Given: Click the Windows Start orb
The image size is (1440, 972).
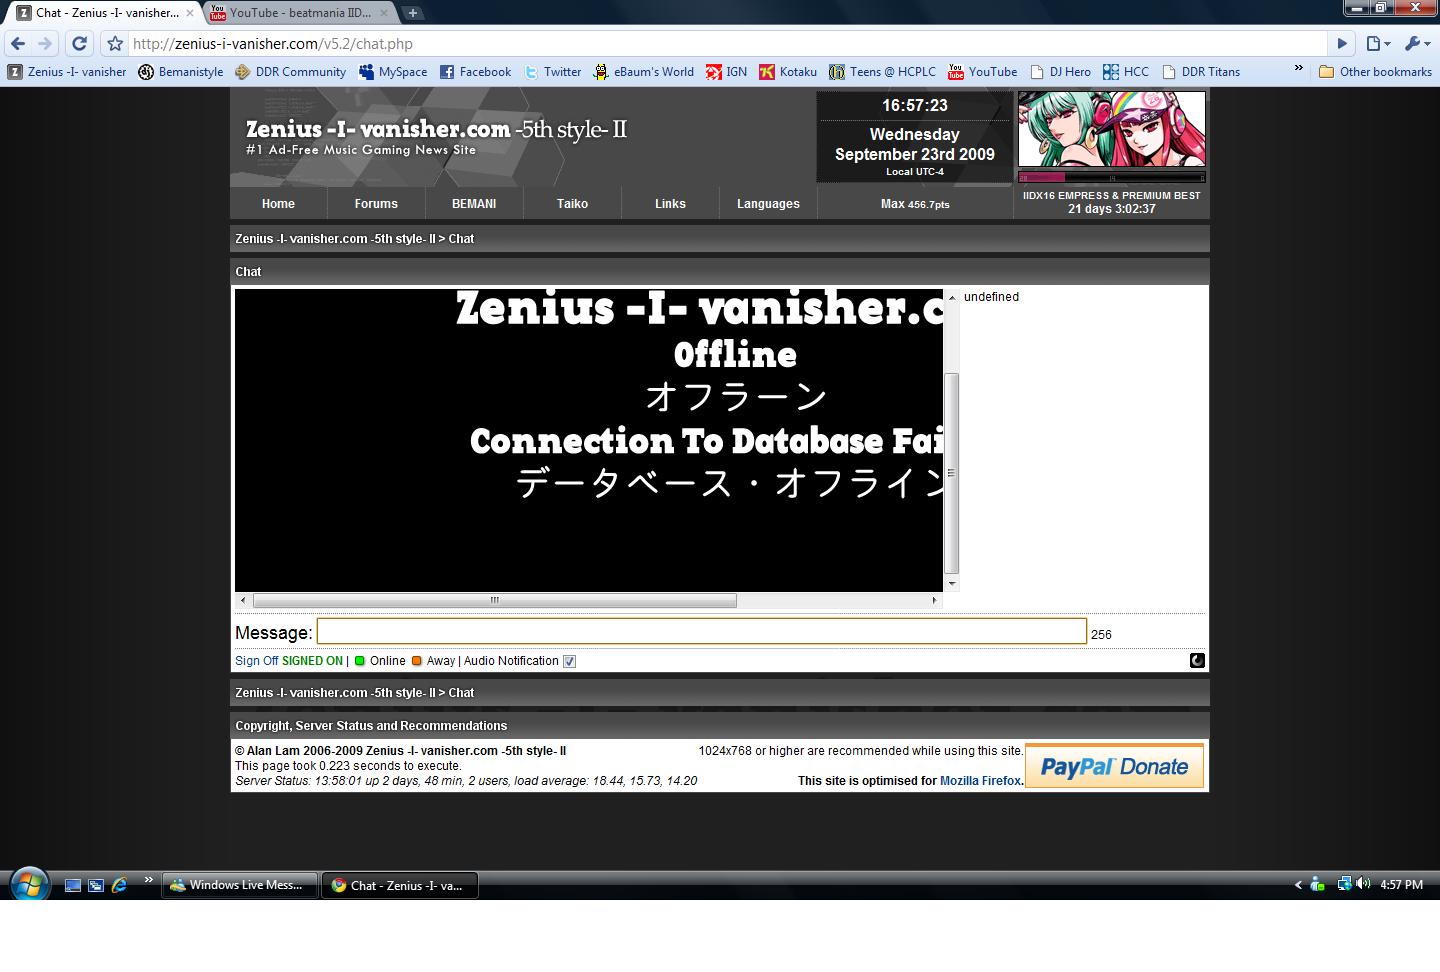Looking at the screenshot, I should [x=29, y=885].
